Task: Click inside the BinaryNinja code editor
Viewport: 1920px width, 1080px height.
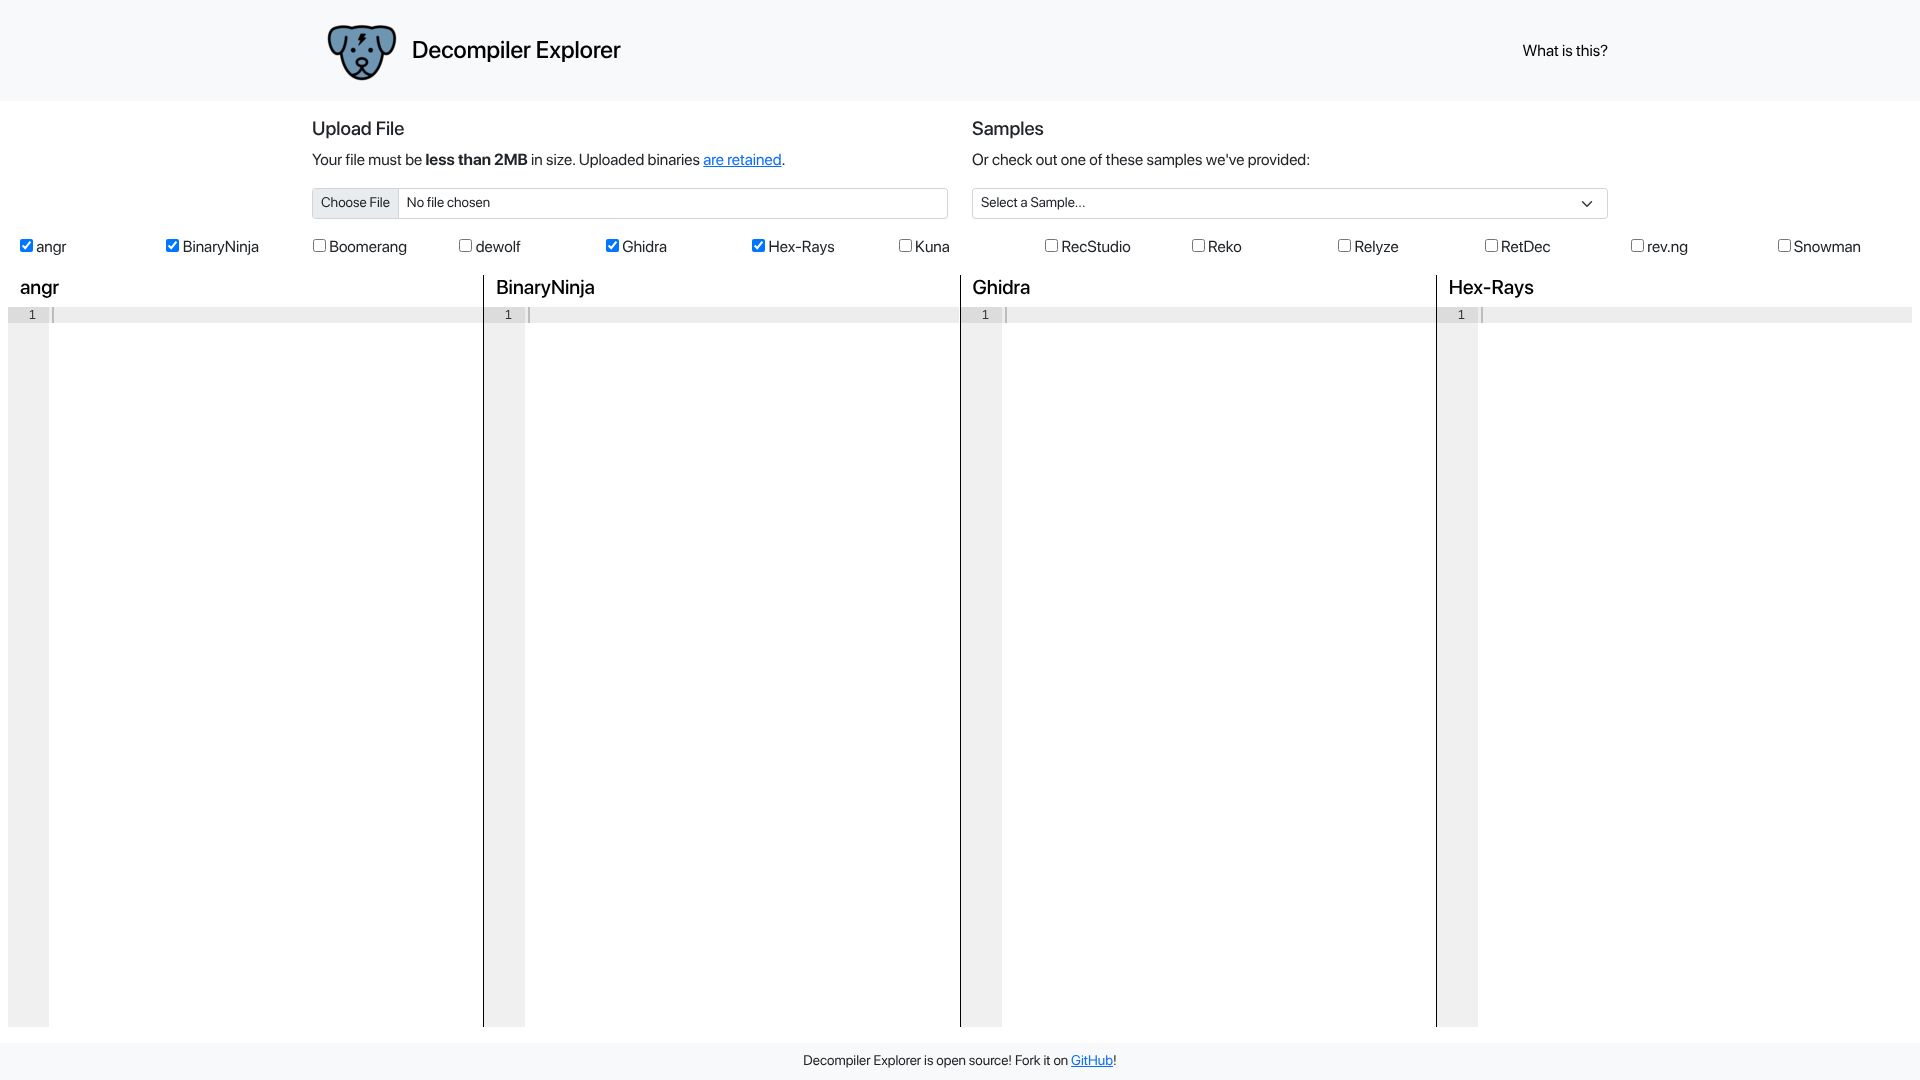Action: (x=742, y=666)
